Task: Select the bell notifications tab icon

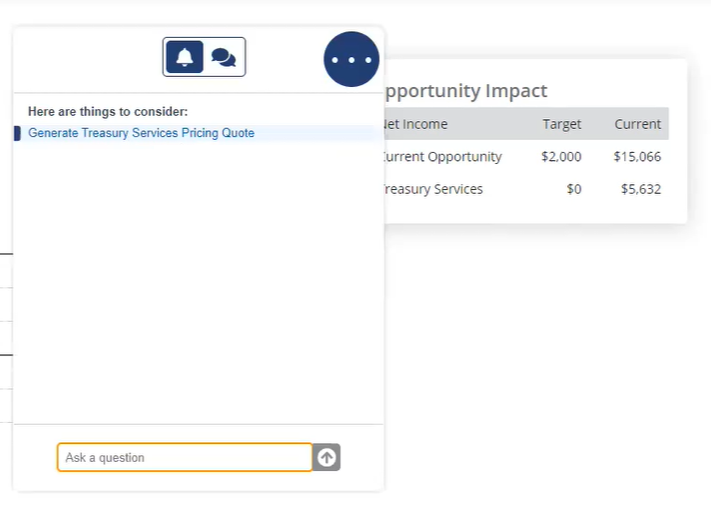Action: point(184,57)
